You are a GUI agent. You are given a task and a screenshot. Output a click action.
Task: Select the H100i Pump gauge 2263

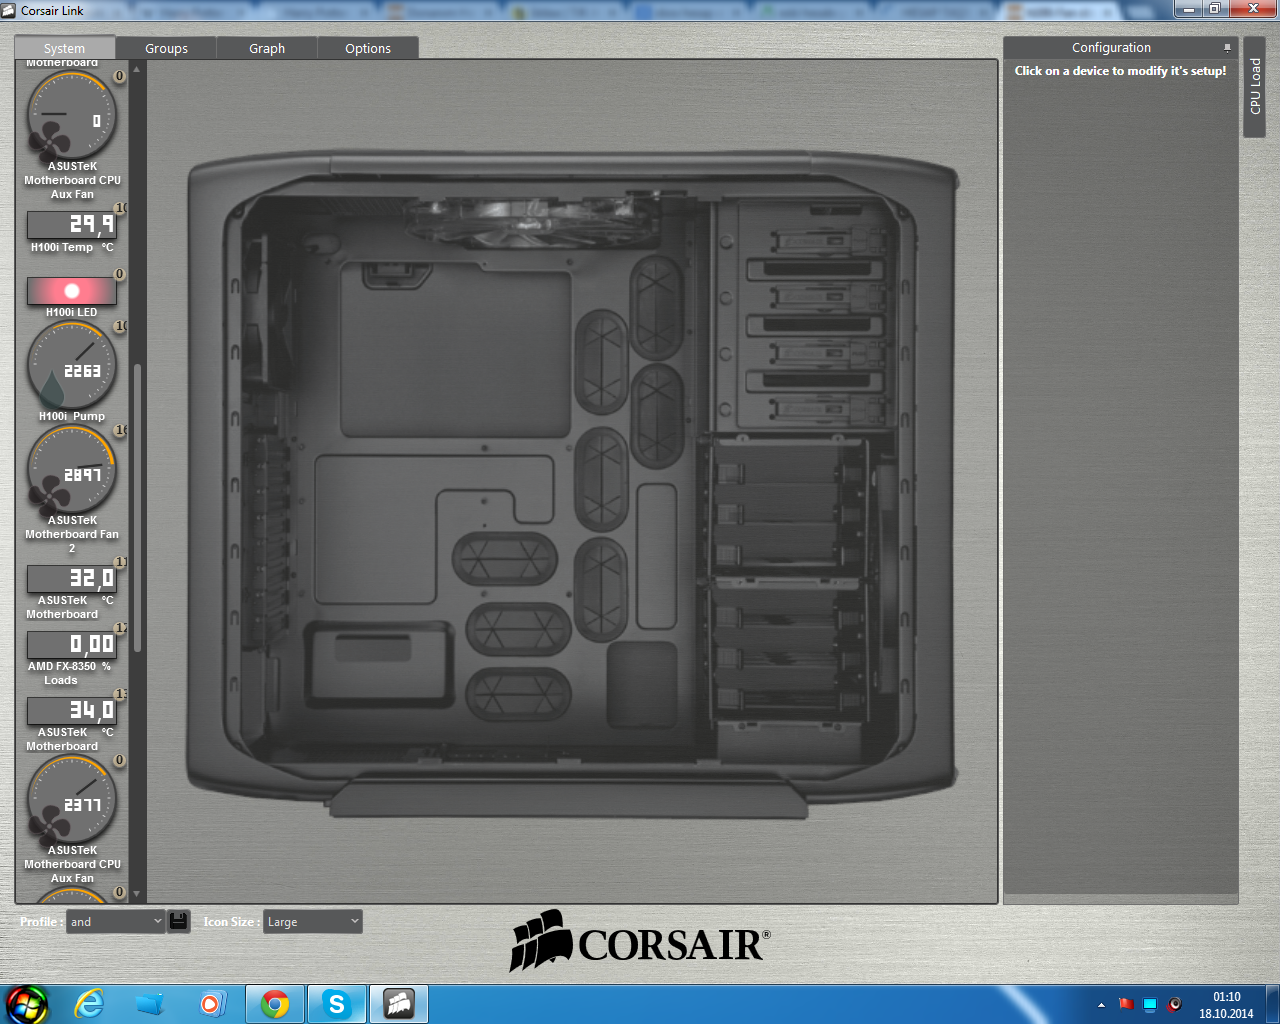click(x=71, y=367)
